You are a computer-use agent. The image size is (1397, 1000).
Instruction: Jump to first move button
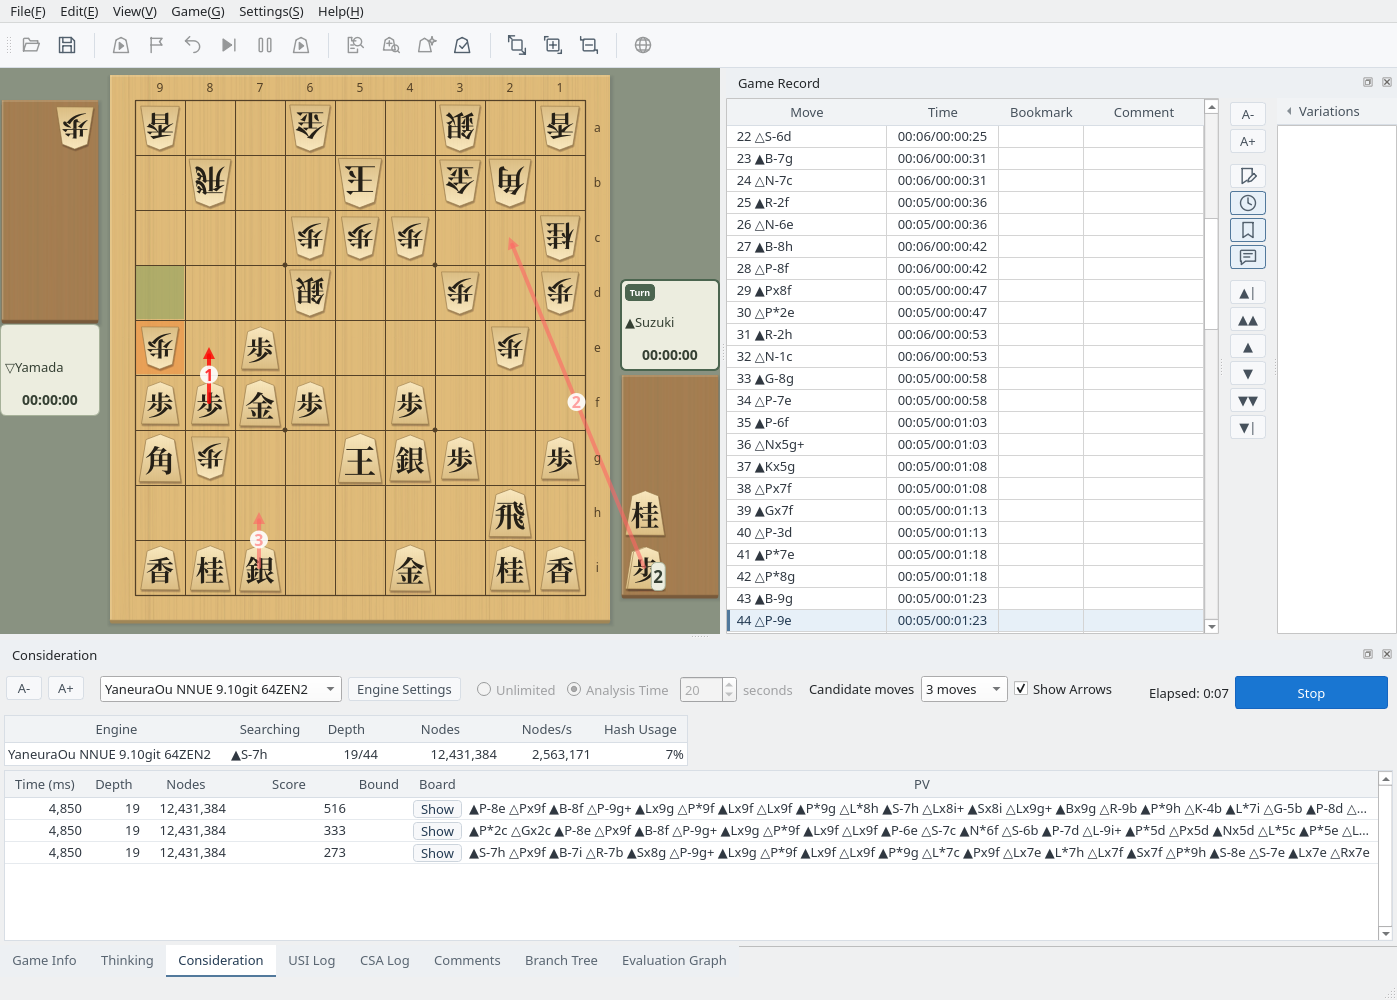[x=1248, y=293]
